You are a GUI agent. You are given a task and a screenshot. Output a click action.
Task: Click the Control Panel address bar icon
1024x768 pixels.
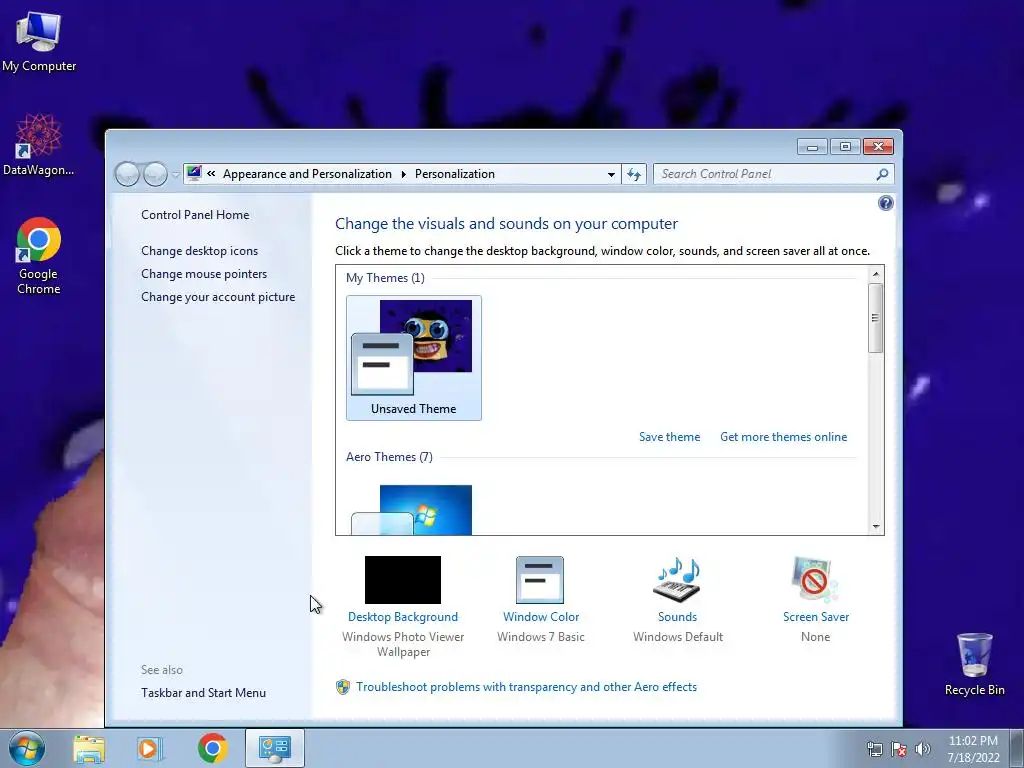(194, 174)
